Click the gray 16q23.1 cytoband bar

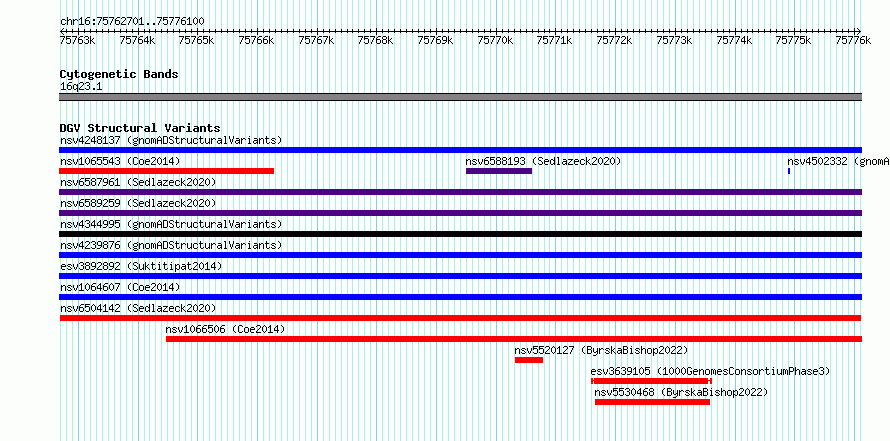[x=460, y=97]
